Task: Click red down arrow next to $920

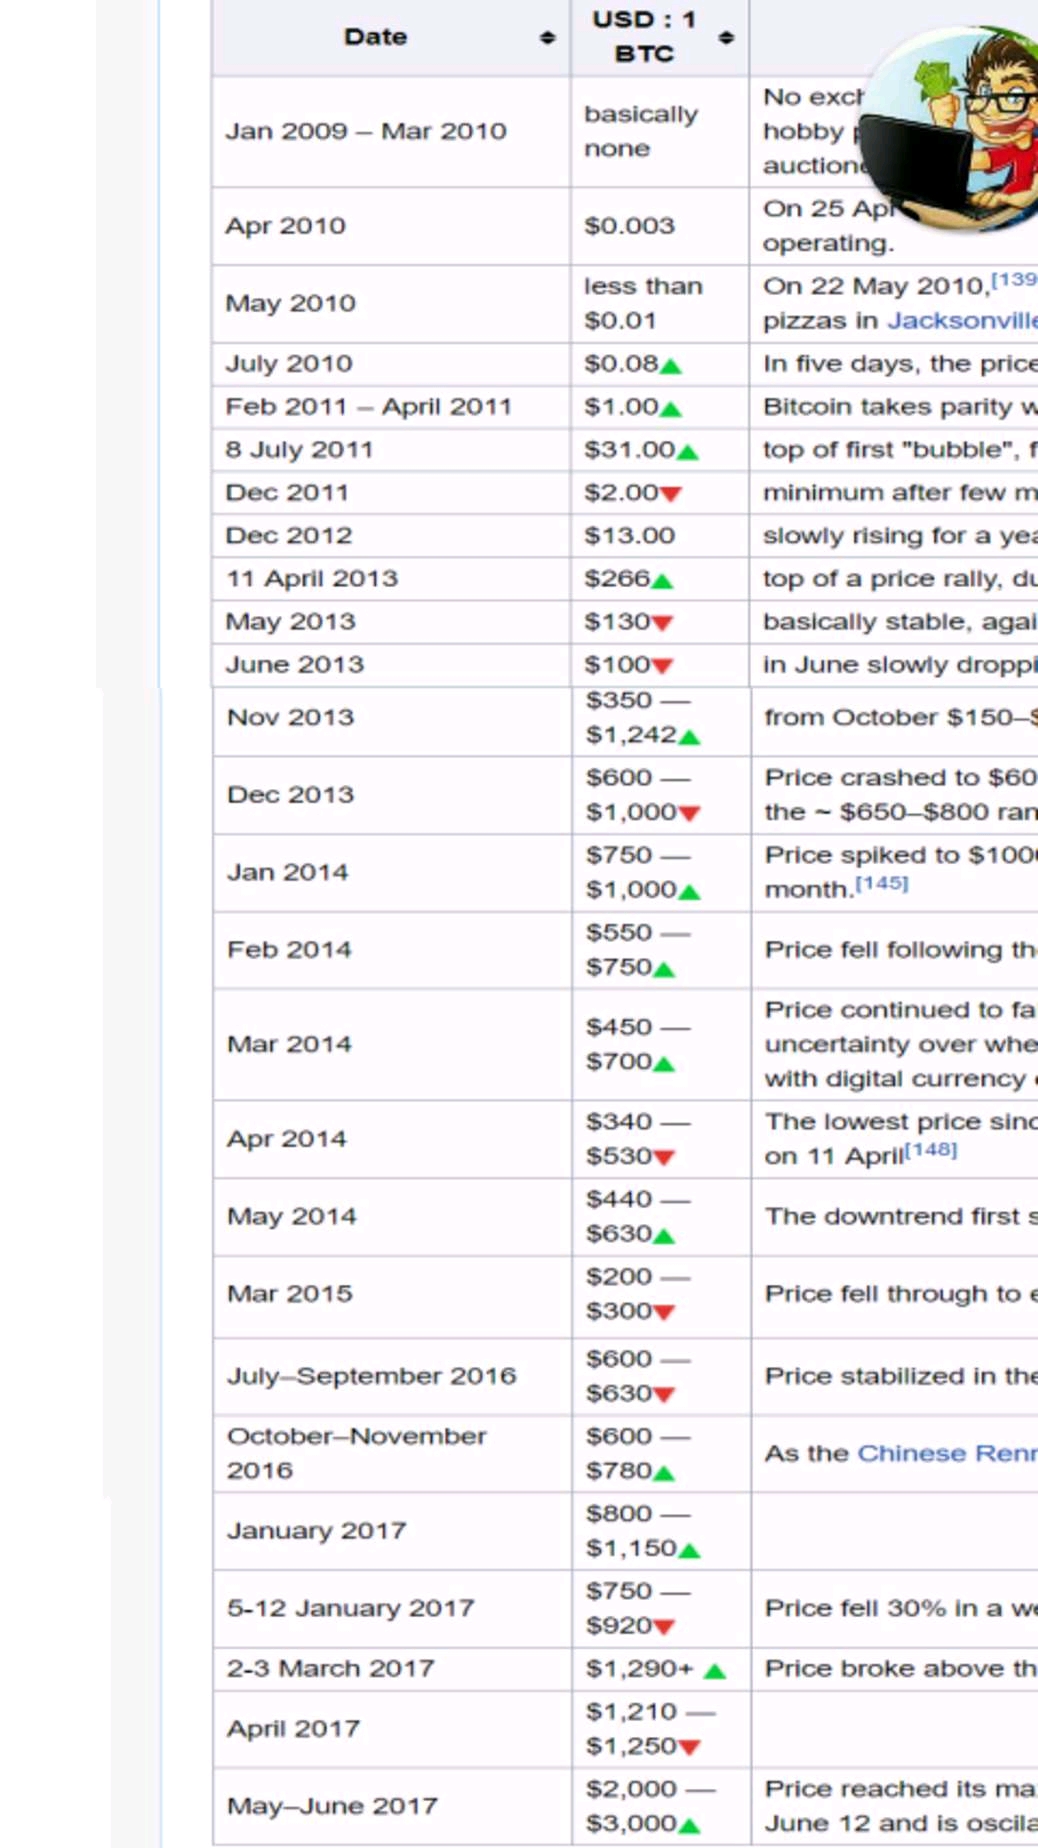Action: click(x=664, y=1628)
